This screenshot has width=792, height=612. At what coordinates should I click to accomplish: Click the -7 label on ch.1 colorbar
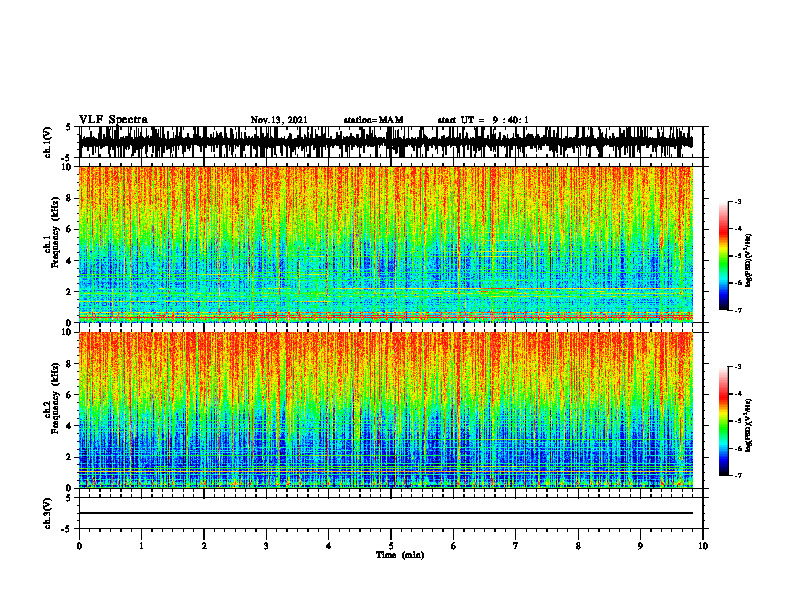738,310
